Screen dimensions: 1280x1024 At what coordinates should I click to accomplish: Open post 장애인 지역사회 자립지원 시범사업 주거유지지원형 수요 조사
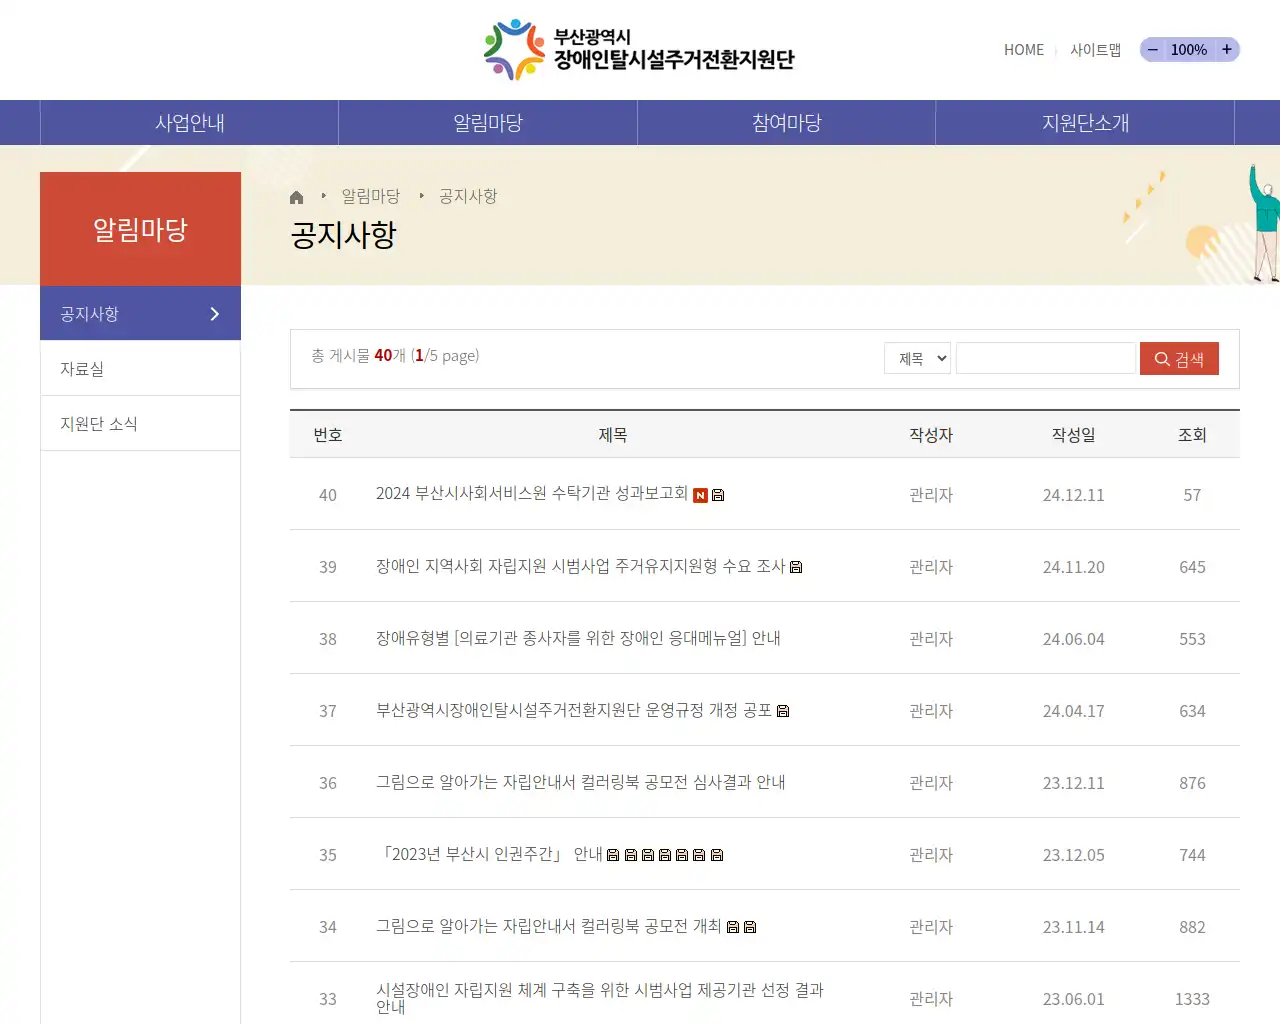point(581,566)
